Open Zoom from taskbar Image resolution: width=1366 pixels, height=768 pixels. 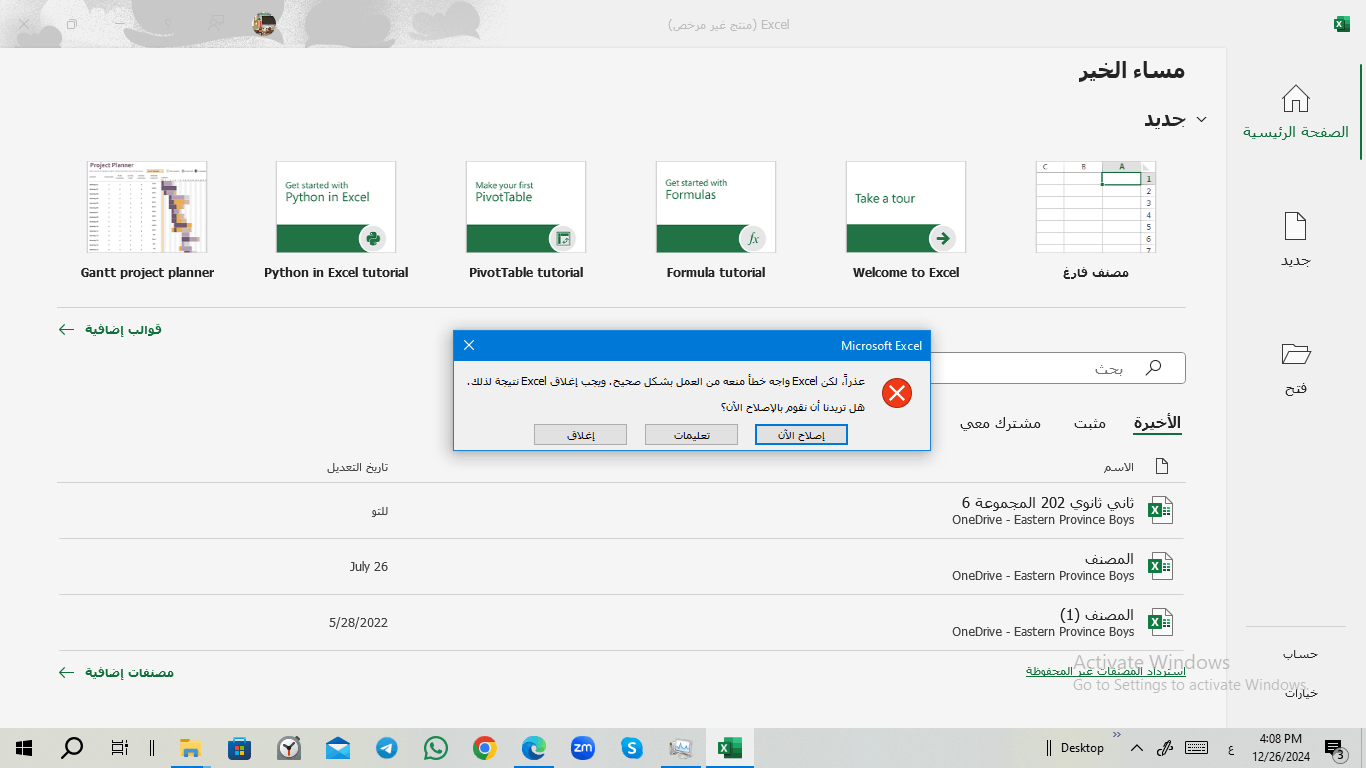click(583, 747)
